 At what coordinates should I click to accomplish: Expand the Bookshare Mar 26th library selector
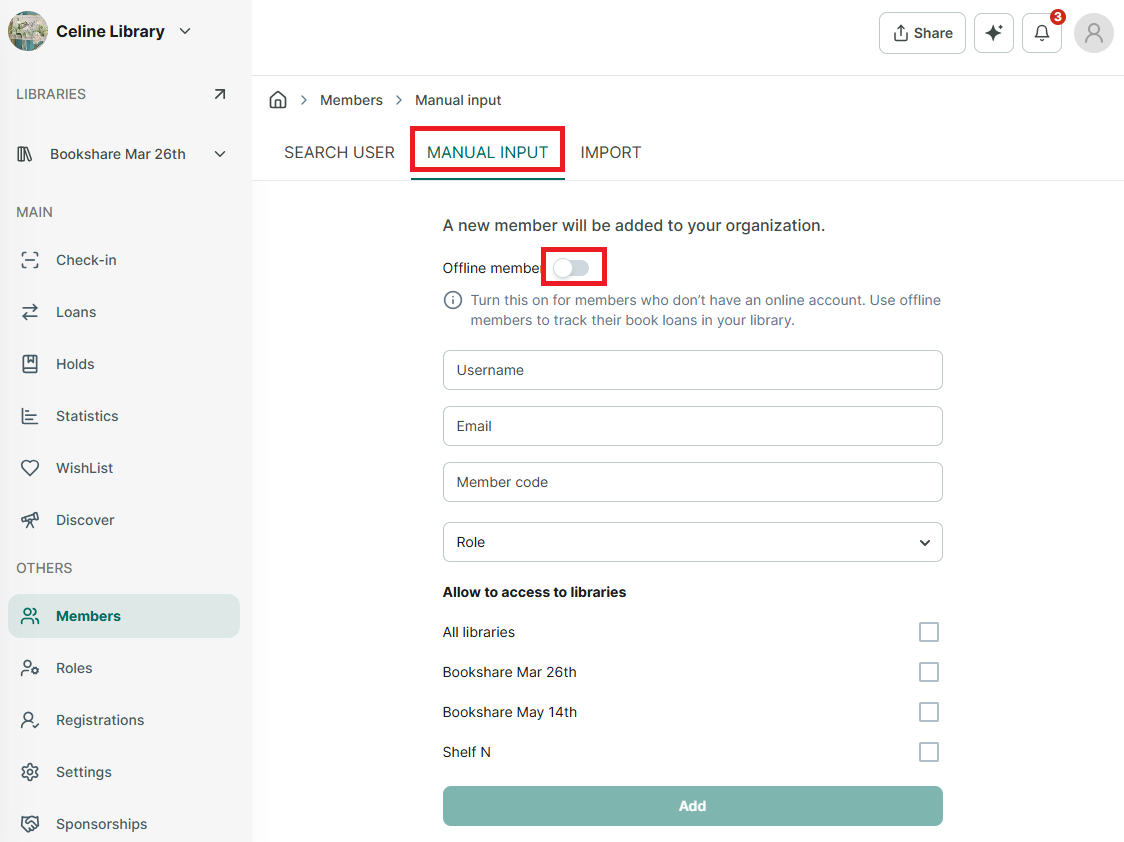coord(220,154)
